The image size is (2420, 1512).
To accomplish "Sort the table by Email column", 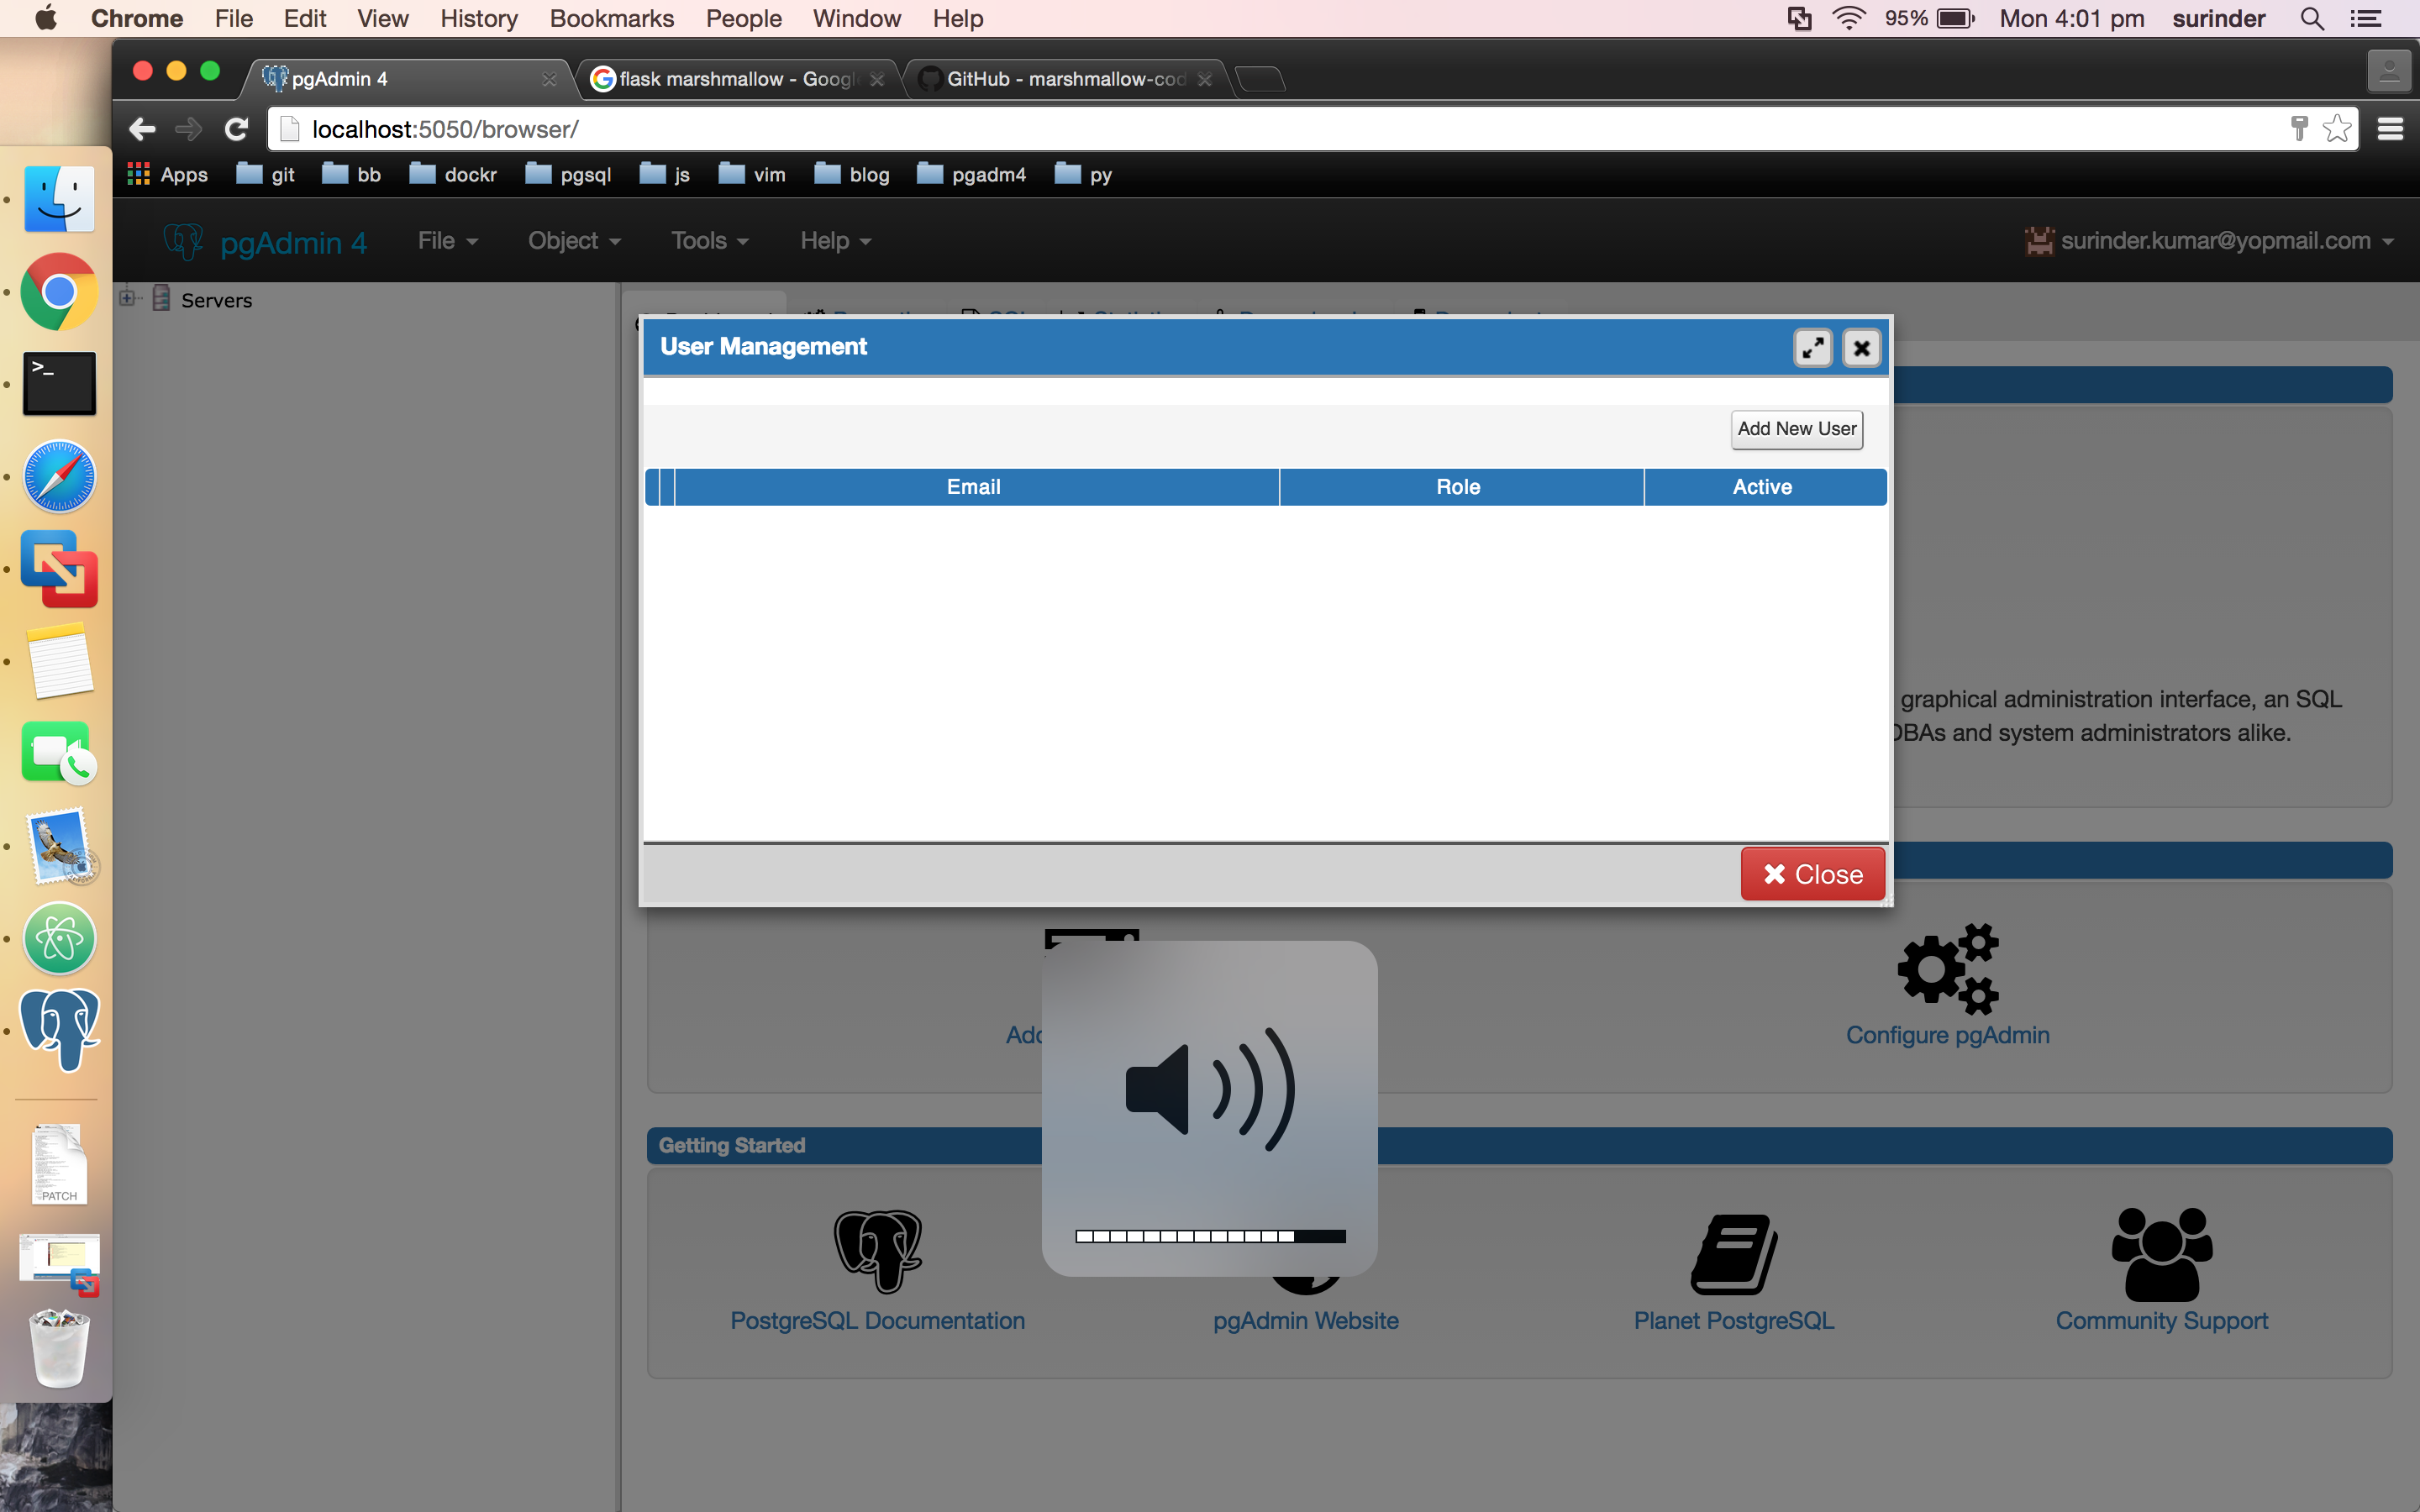I will point(973,487).
